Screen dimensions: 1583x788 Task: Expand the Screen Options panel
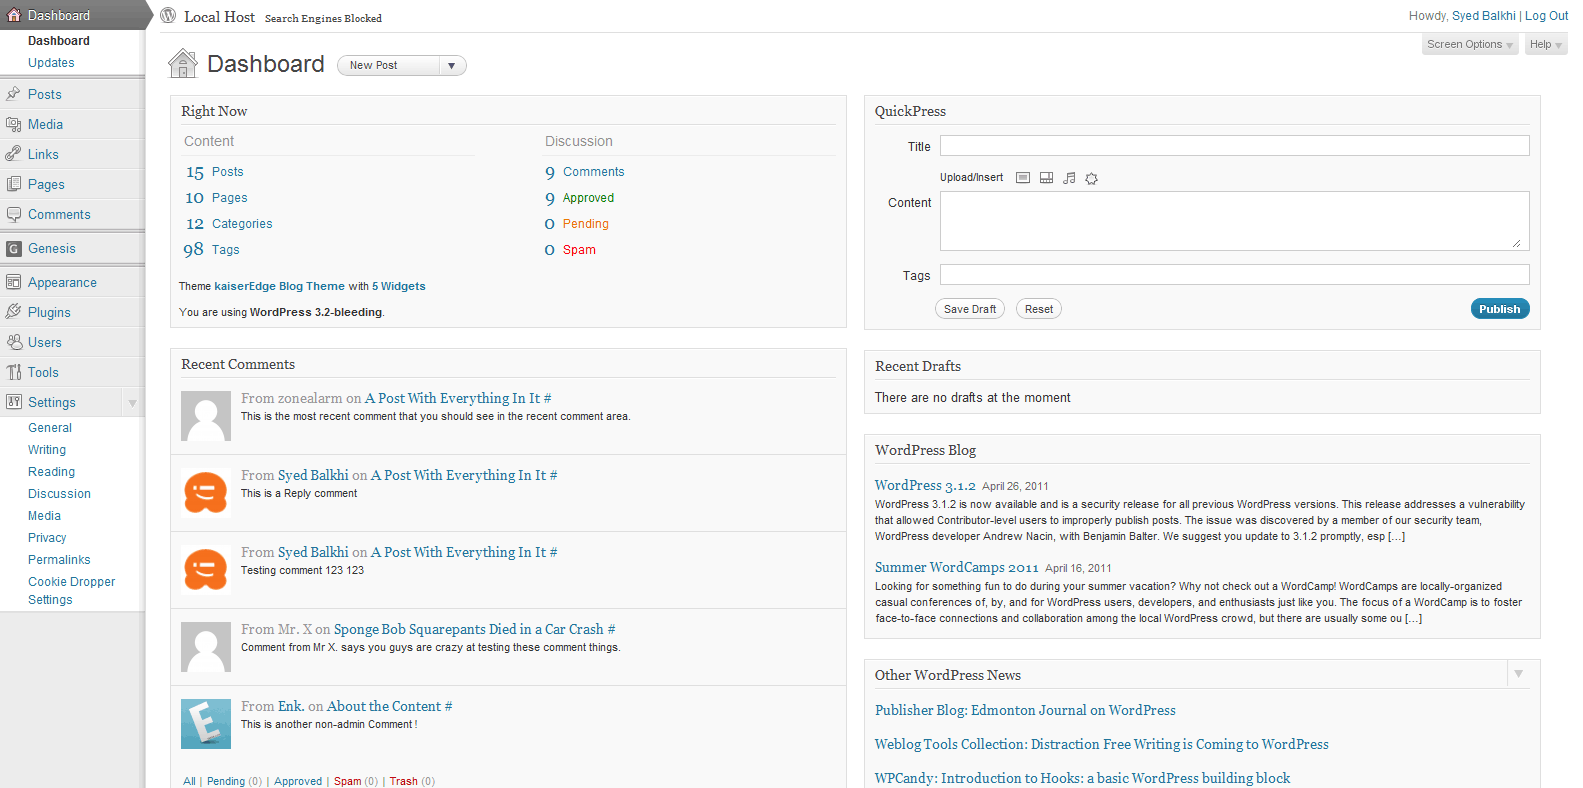click(1469, 44)
